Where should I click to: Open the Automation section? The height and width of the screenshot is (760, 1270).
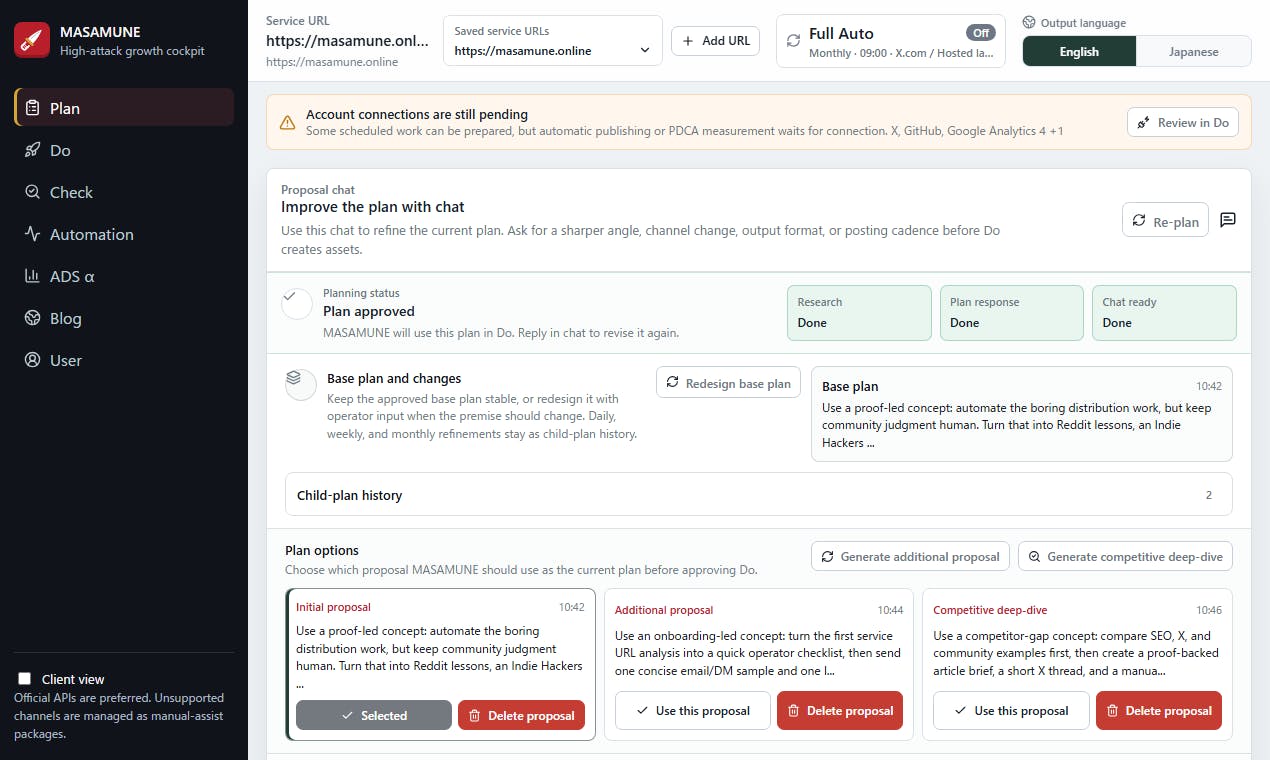(x=124, y=234)
